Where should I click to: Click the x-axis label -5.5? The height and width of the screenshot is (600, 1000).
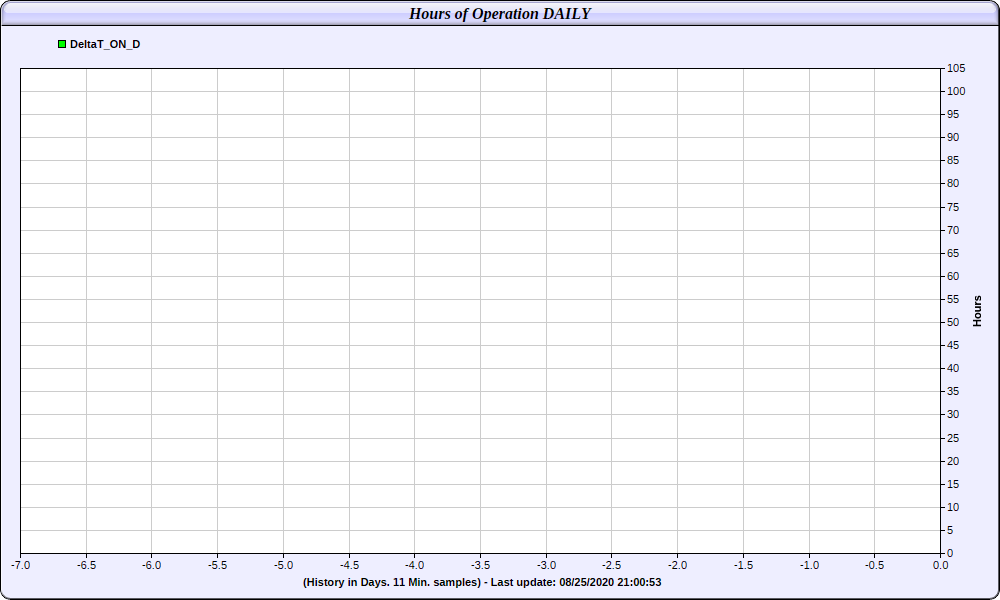tap(217, 565)
